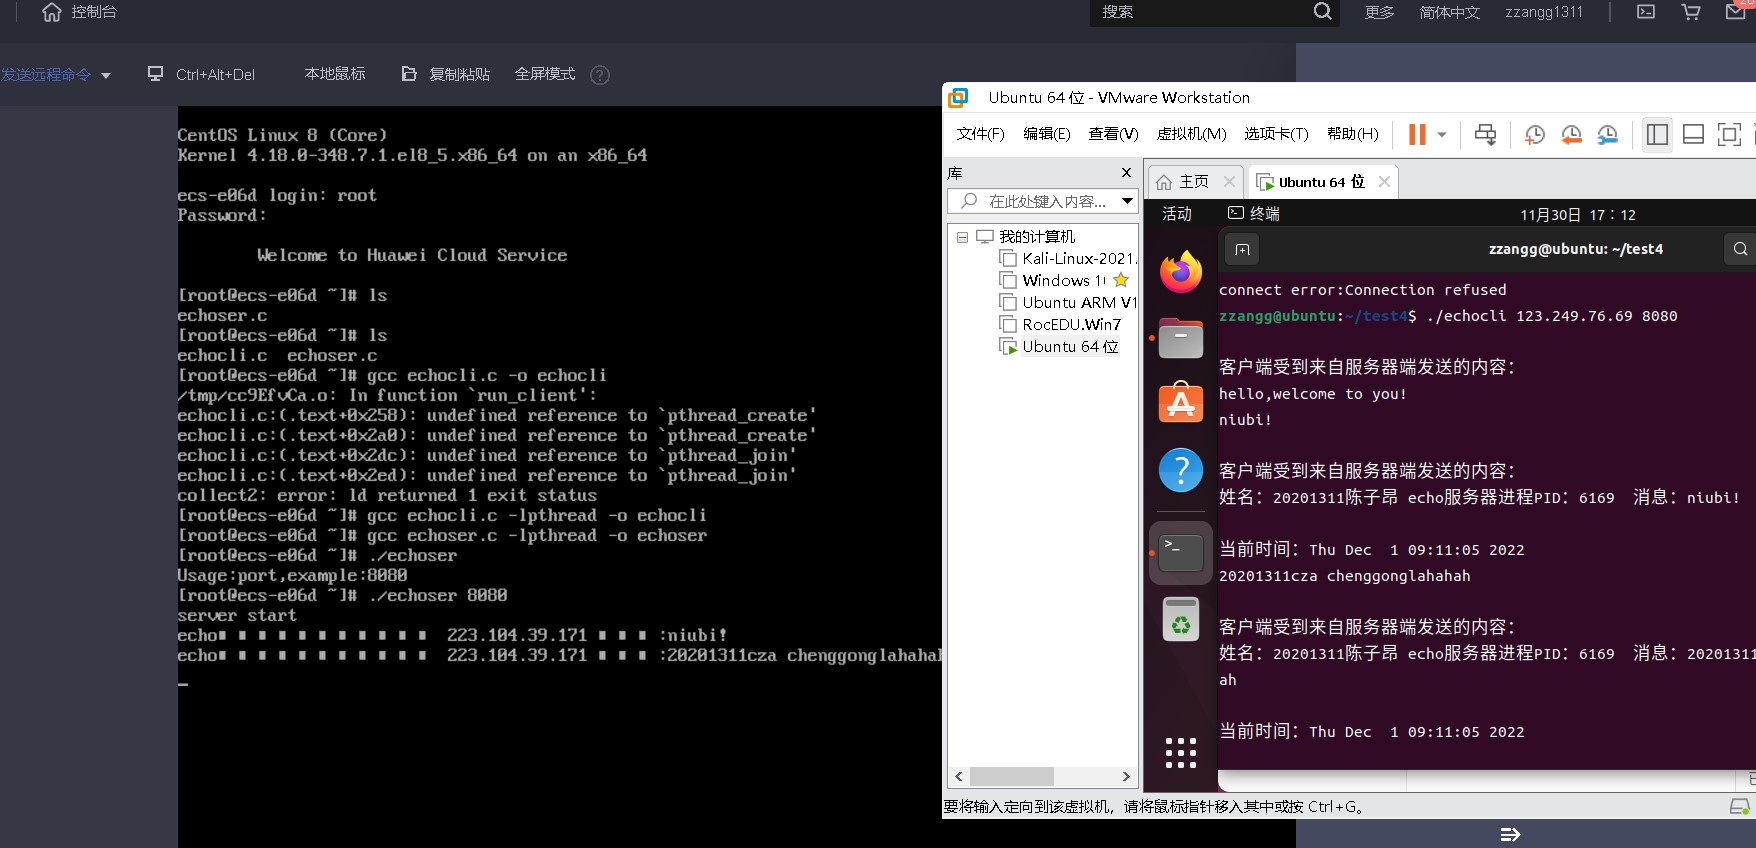Collapse 我的计算机 tree node
This screenshot has width=1756, height=848.
962,237
